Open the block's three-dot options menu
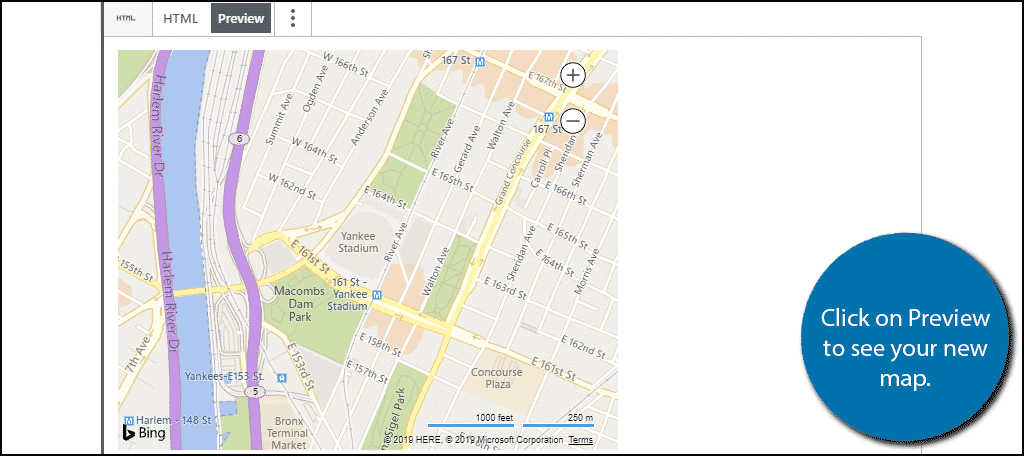 point(293,18)
